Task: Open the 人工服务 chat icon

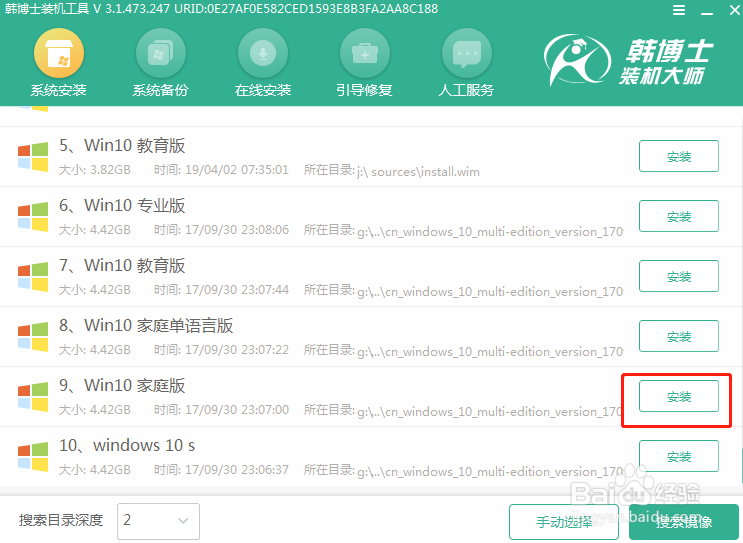Action: point(467,53)
